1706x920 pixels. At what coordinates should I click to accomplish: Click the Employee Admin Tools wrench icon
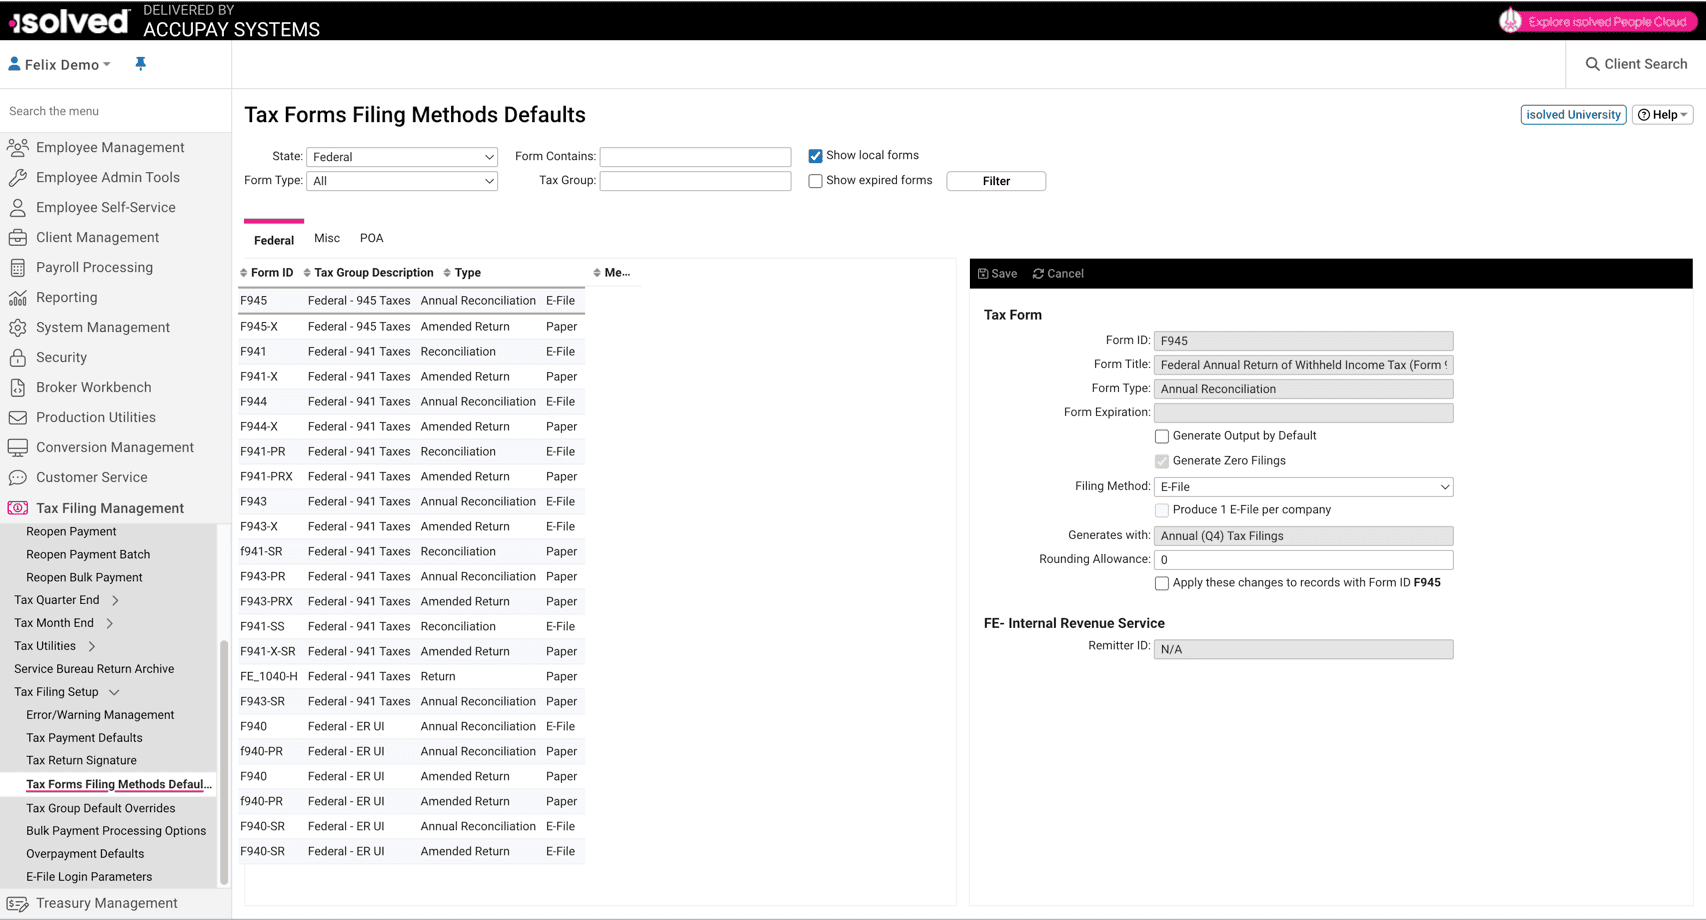pos(18,178)
